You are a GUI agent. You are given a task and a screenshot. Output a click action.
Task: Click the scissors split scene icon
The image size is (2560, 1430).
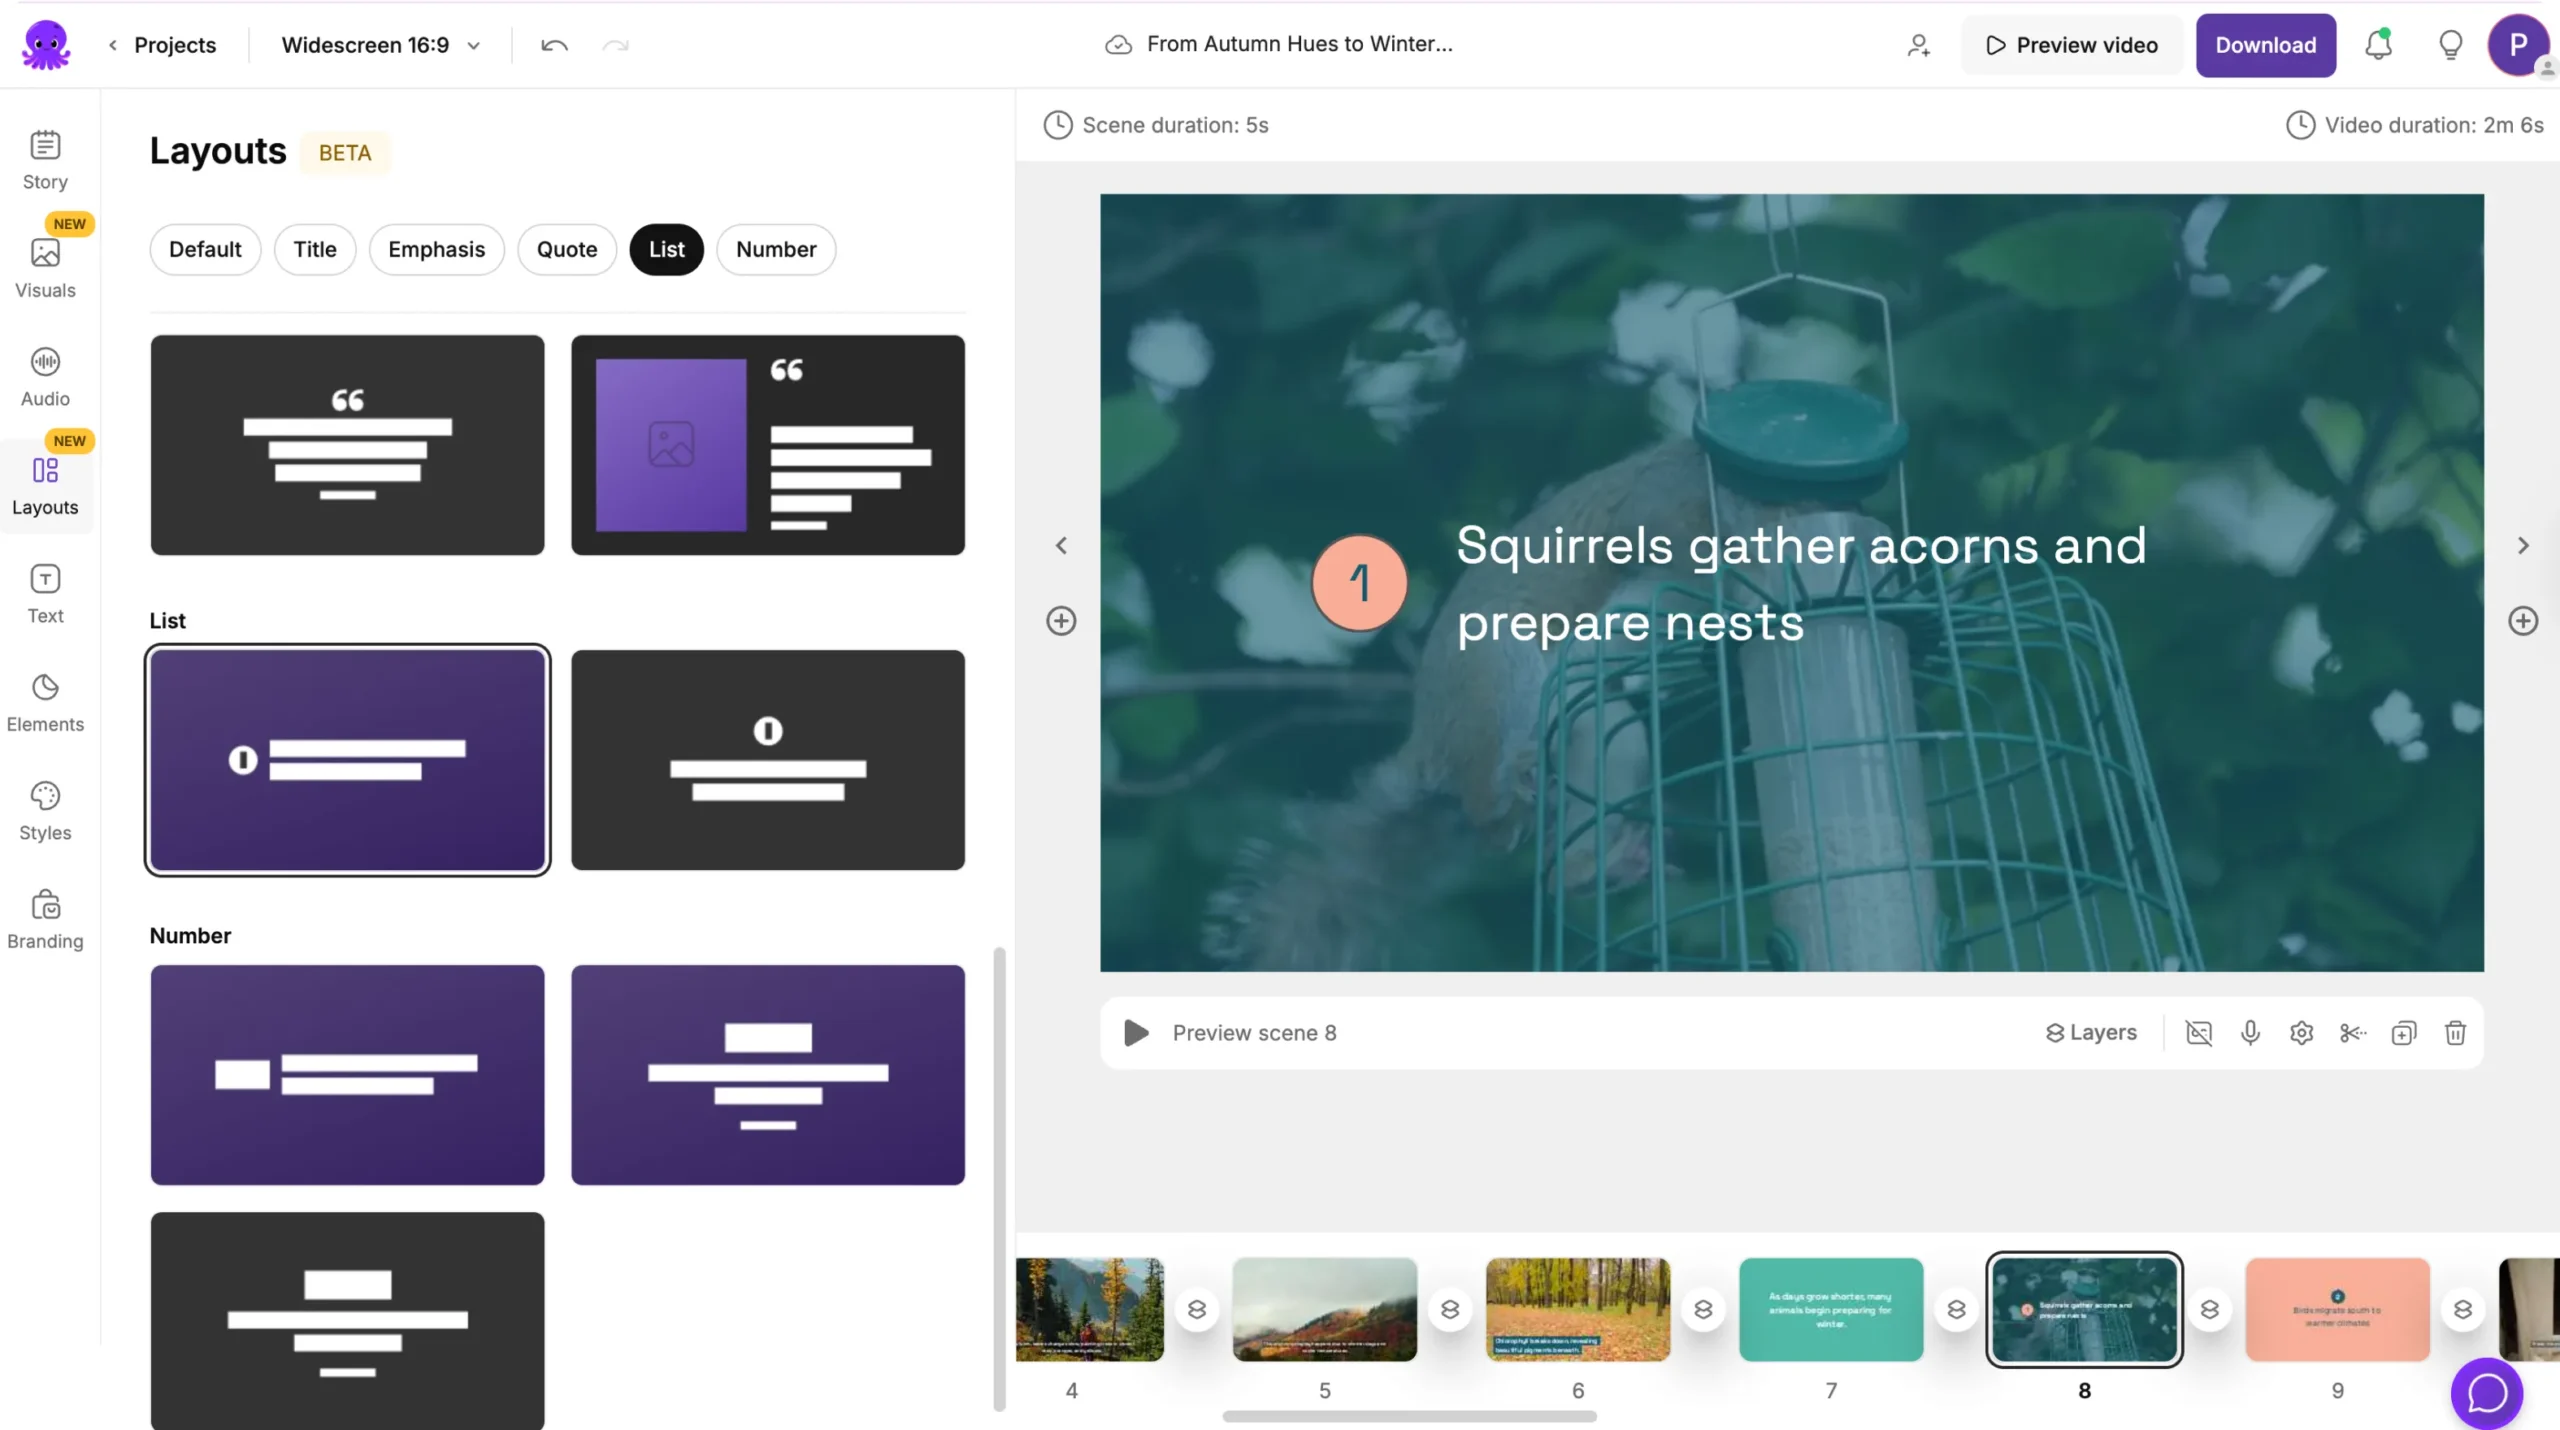2352,1032
